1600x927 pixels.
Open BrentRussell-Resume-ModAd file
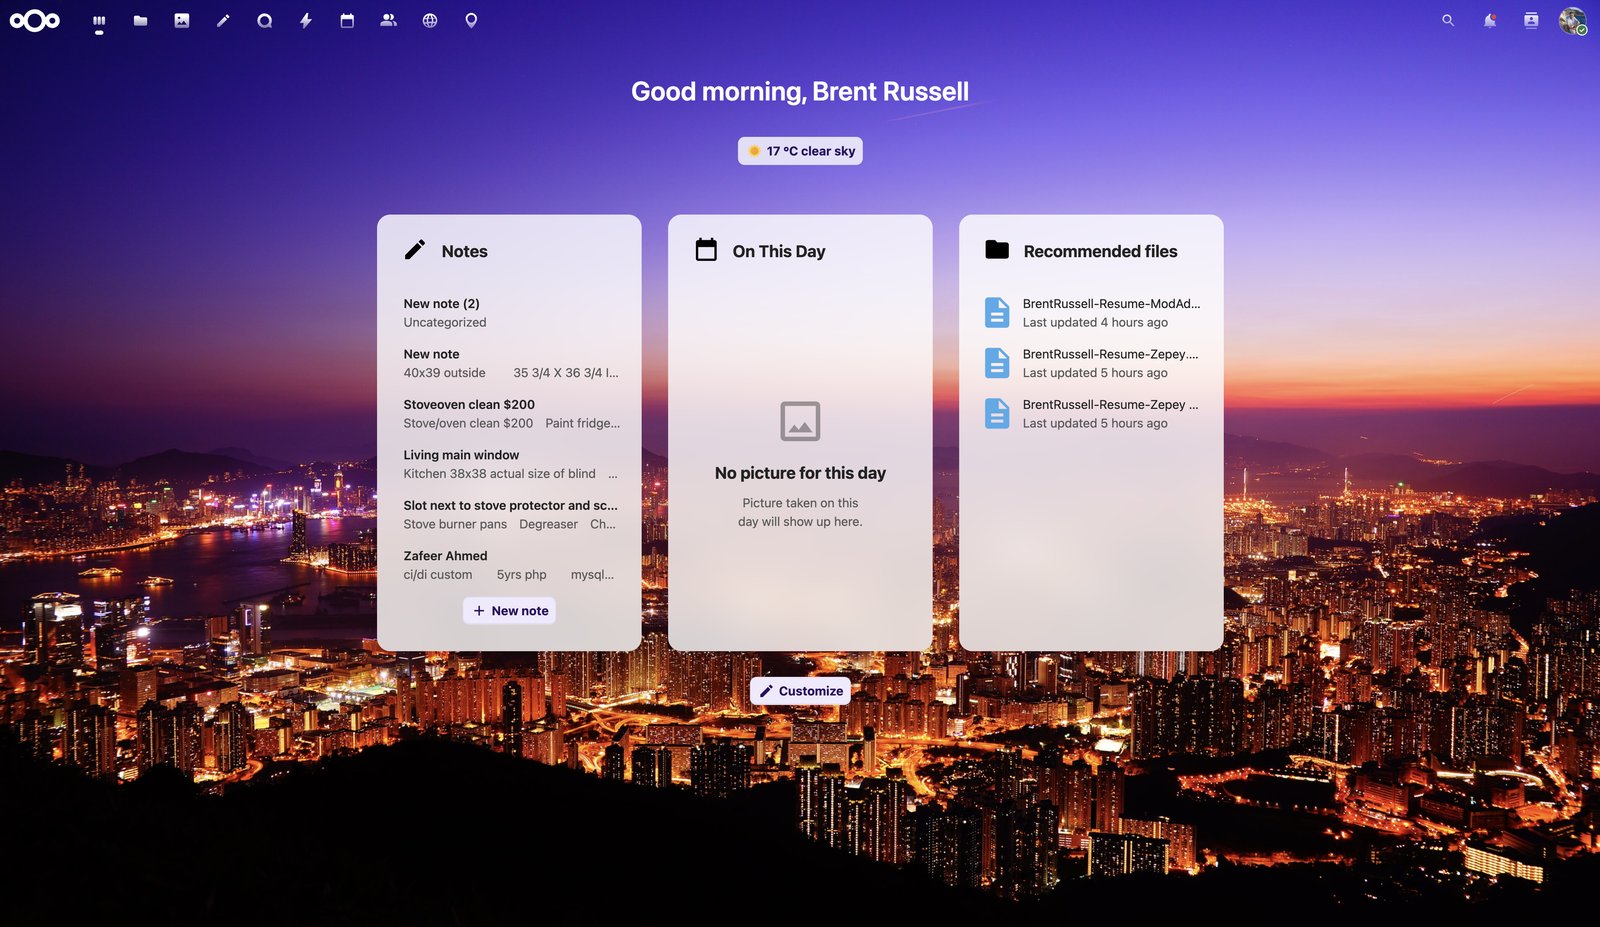pyautogui.click(x=1091, y=313)
